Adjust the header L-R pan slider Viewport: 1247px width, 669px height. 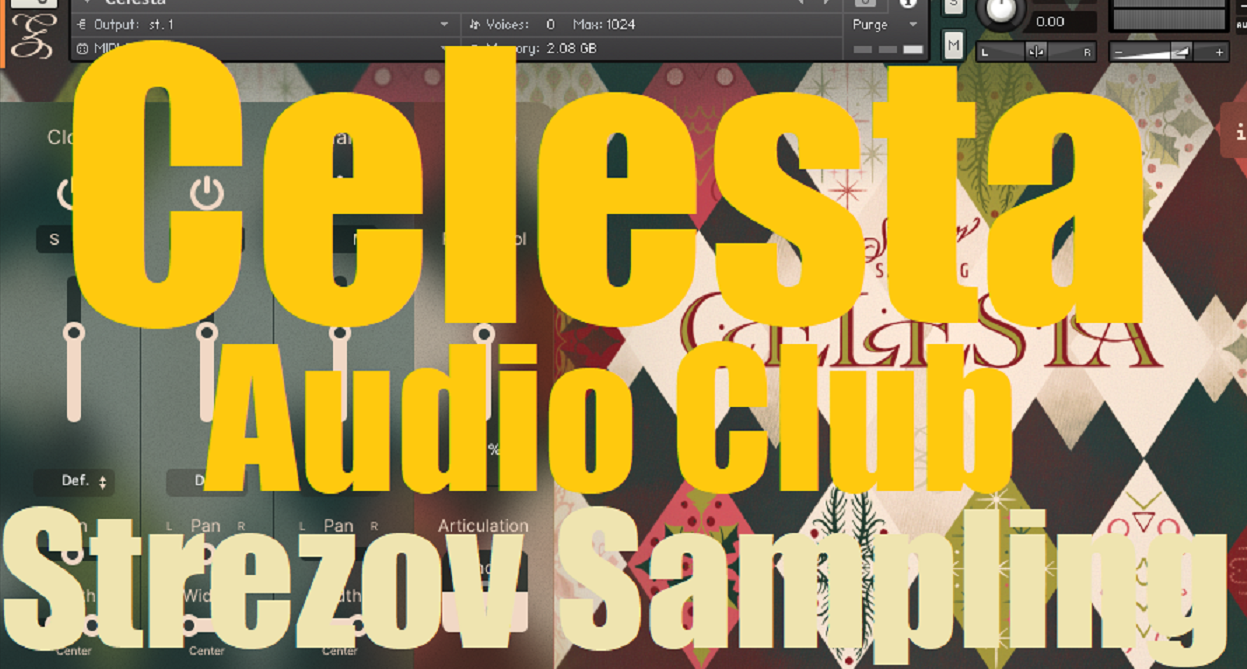coord(1036,52)
